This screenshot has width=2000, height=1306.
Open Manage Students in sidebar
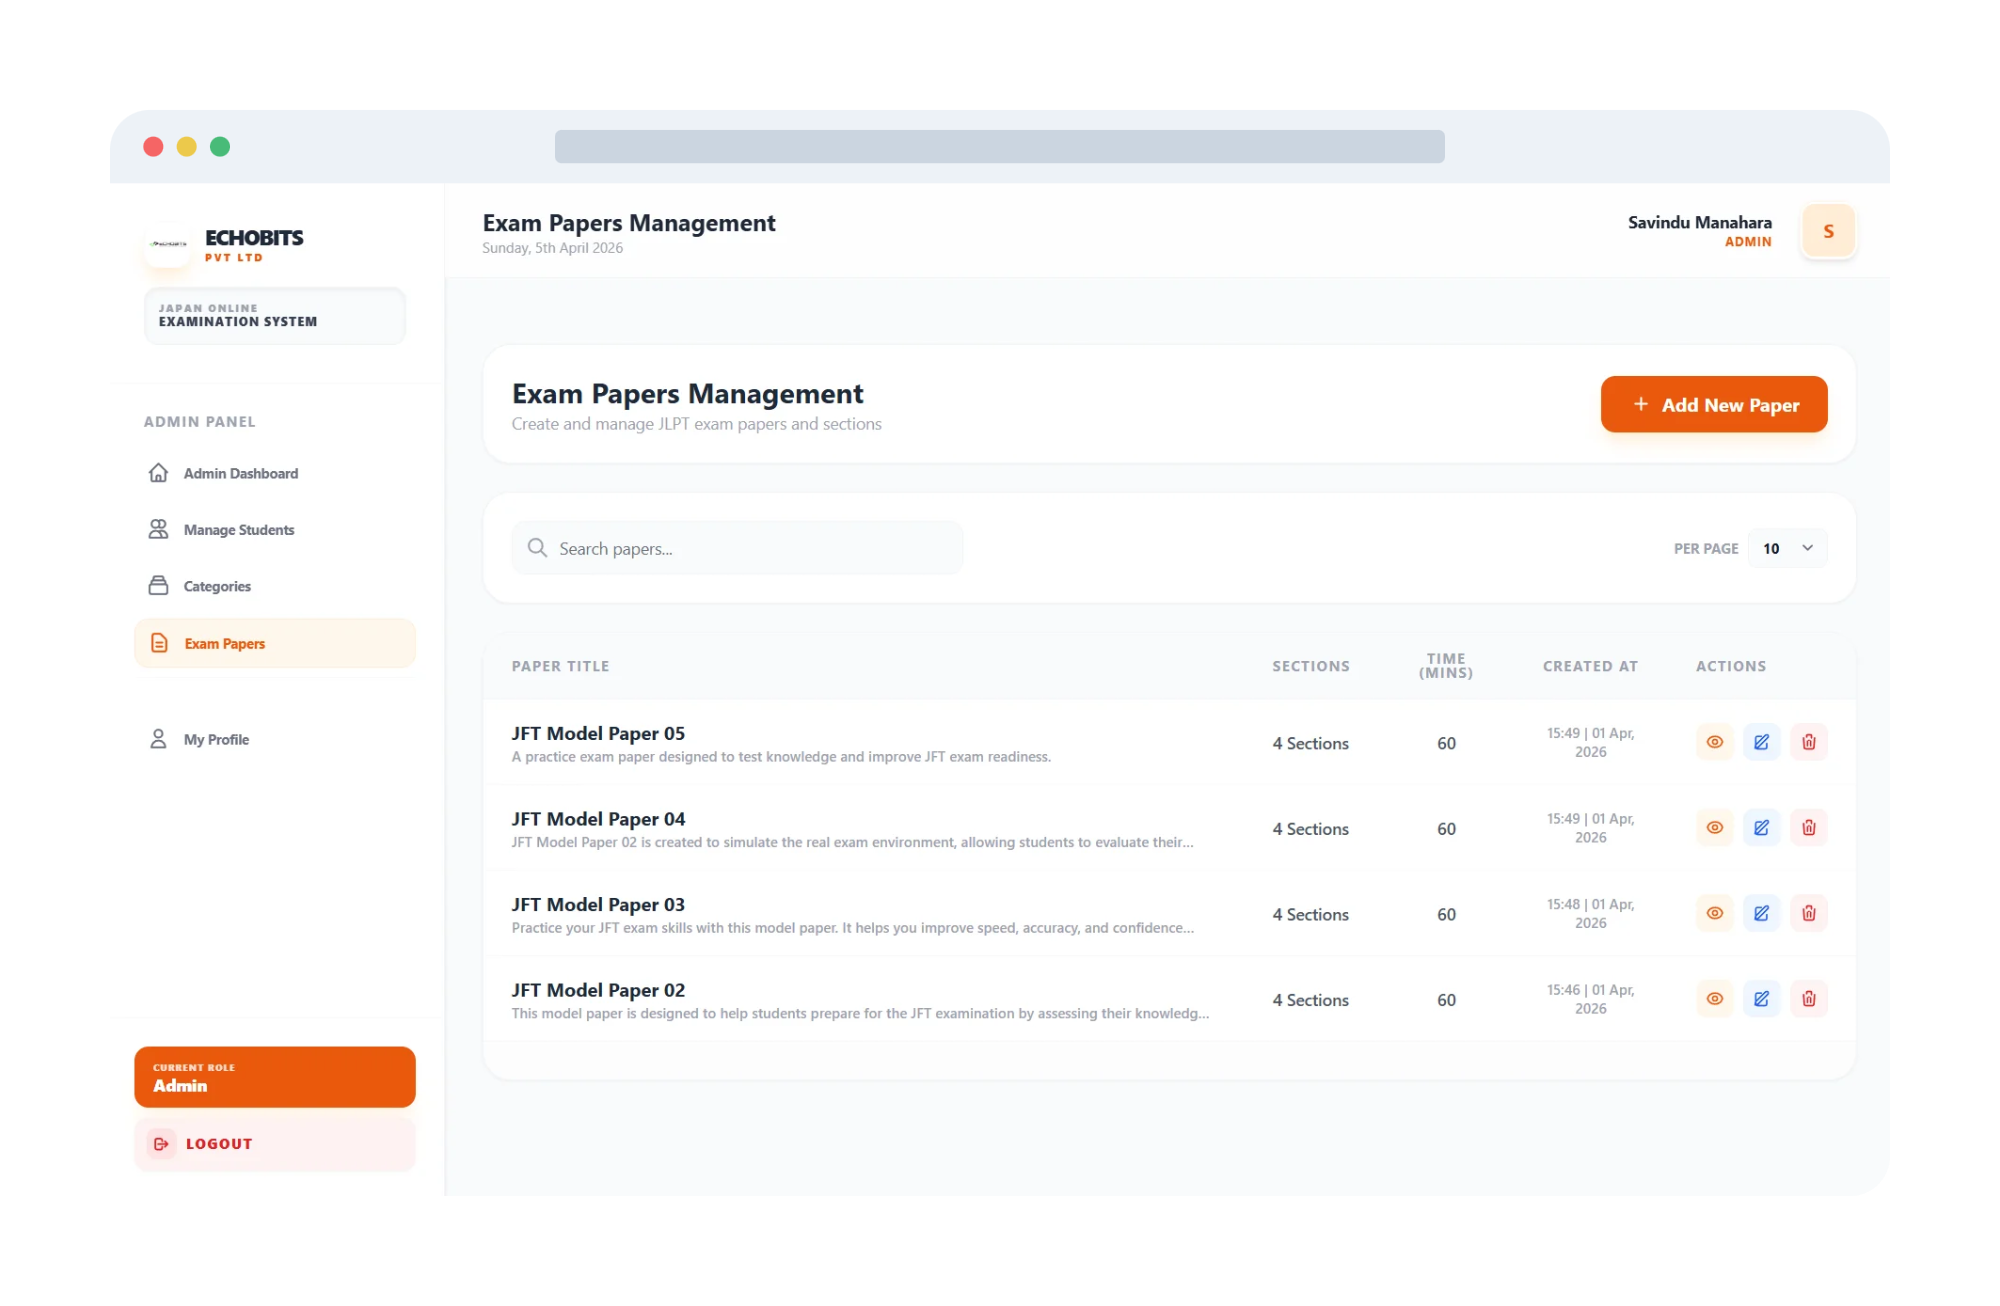click(238, 530)
